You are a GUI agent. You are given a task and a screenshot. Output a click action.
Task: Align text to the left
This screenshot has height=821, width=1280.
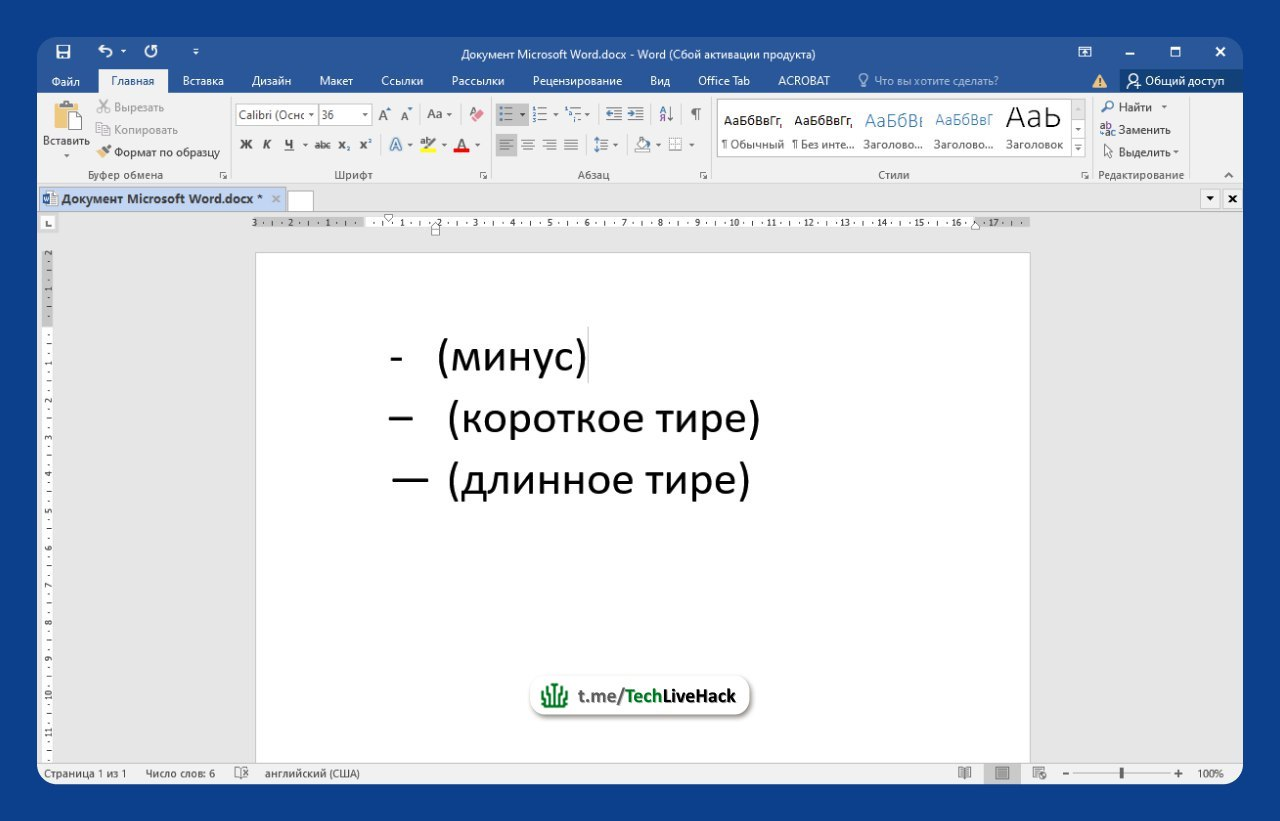tap(506, 145)
